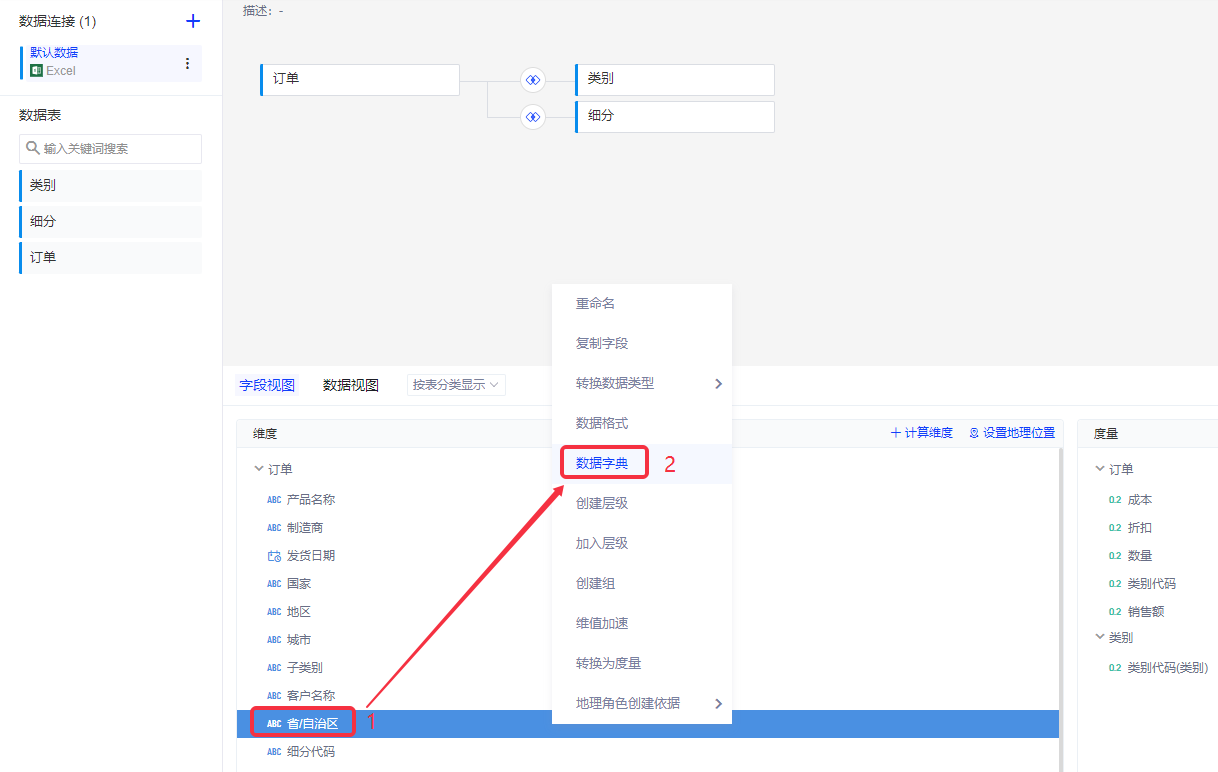Switch to the 字段视图 tab
The width and height of the screenshot is (1218, 772).
267,385
